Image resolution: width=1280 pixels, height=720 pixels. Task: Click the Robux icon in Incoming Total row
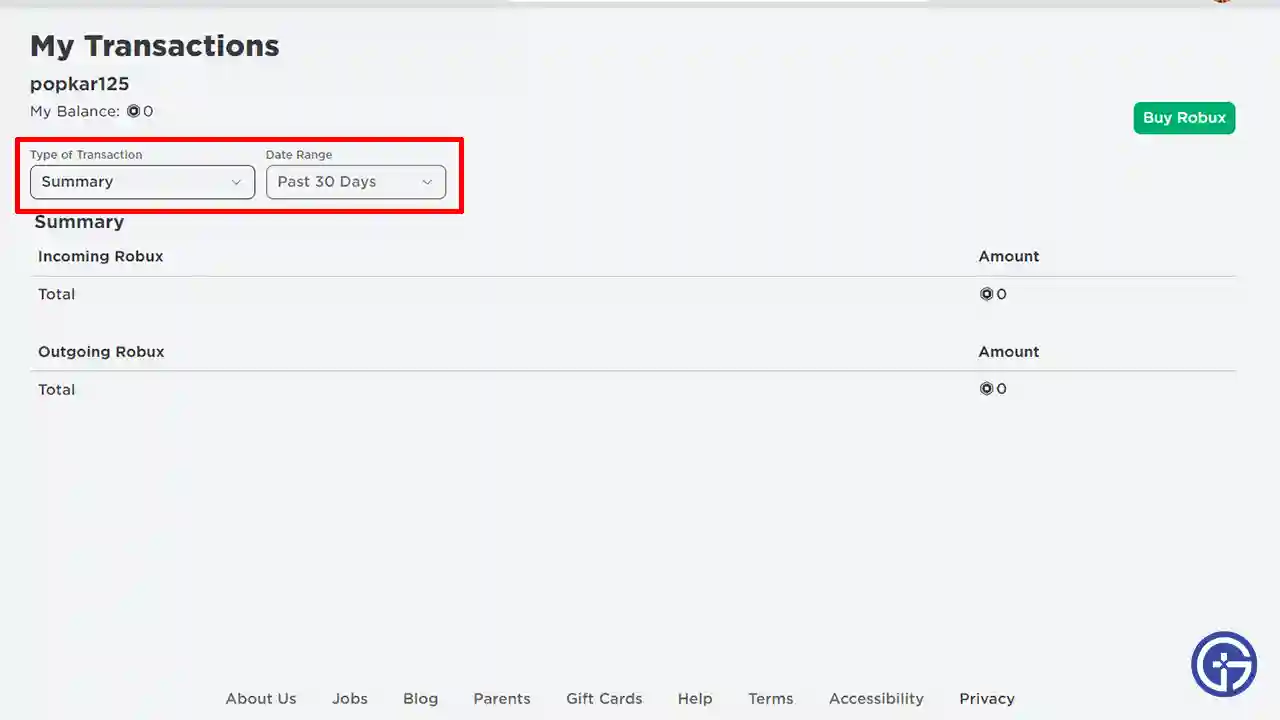[x=986, y=294]
